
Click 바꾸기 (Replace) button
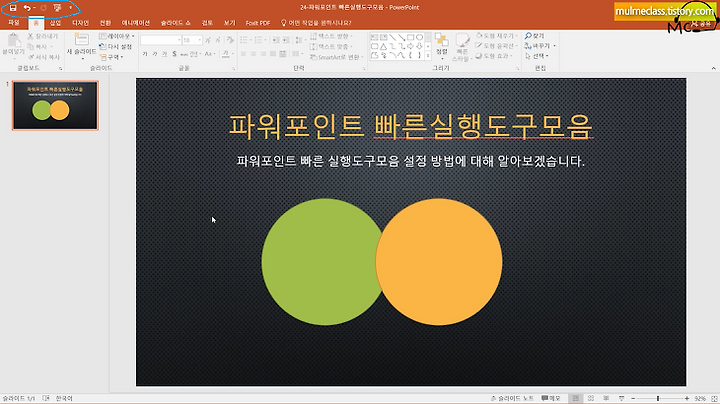[x=540, y=46]
